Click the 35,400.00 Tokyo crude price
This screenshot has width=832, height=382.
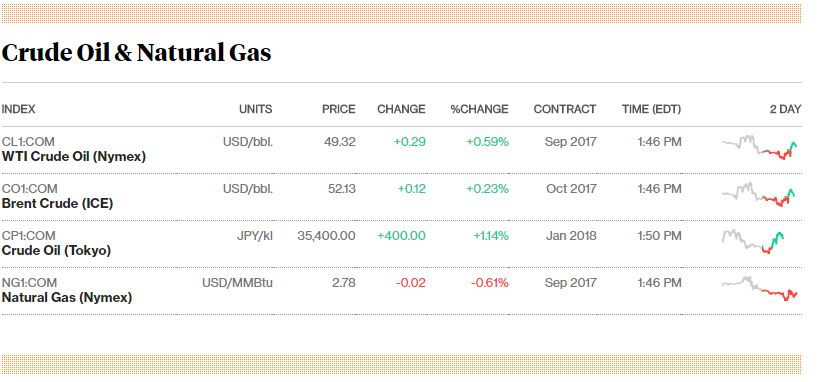point(326,236)
